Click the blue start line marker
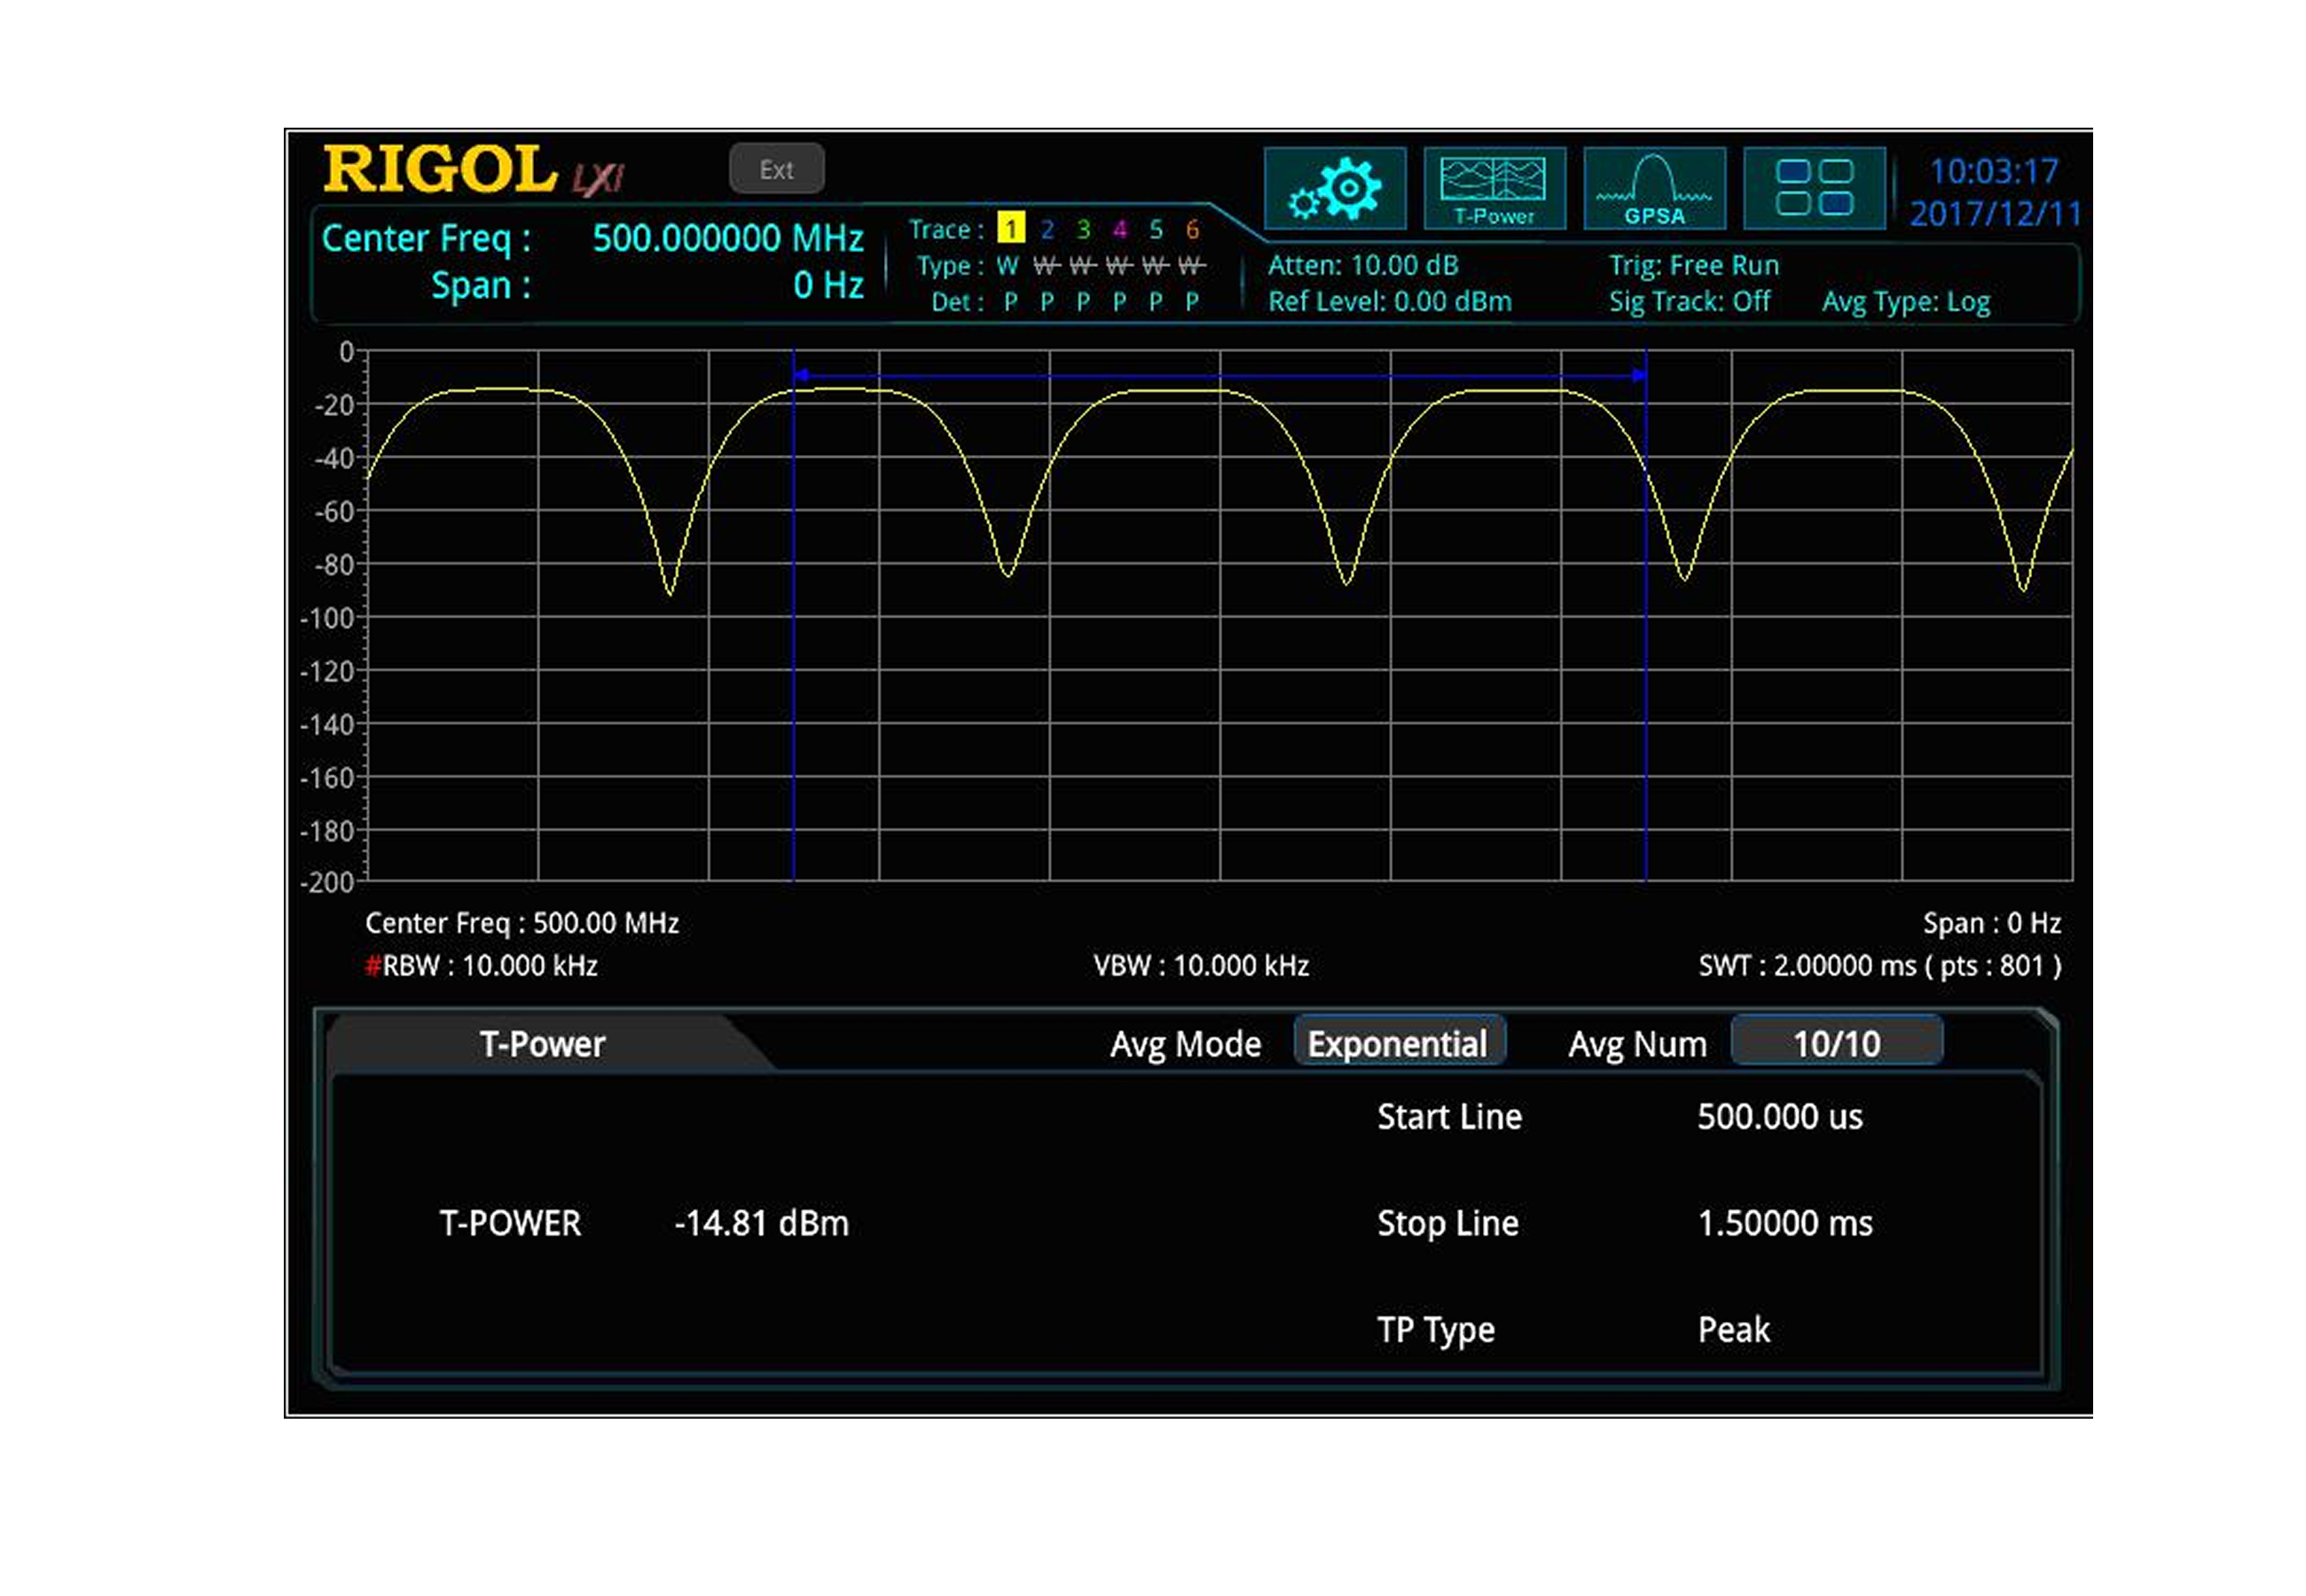Image resolution: width=2306 pixels, height=1596 pixels. pyautogui.click(x=793, y=620)
